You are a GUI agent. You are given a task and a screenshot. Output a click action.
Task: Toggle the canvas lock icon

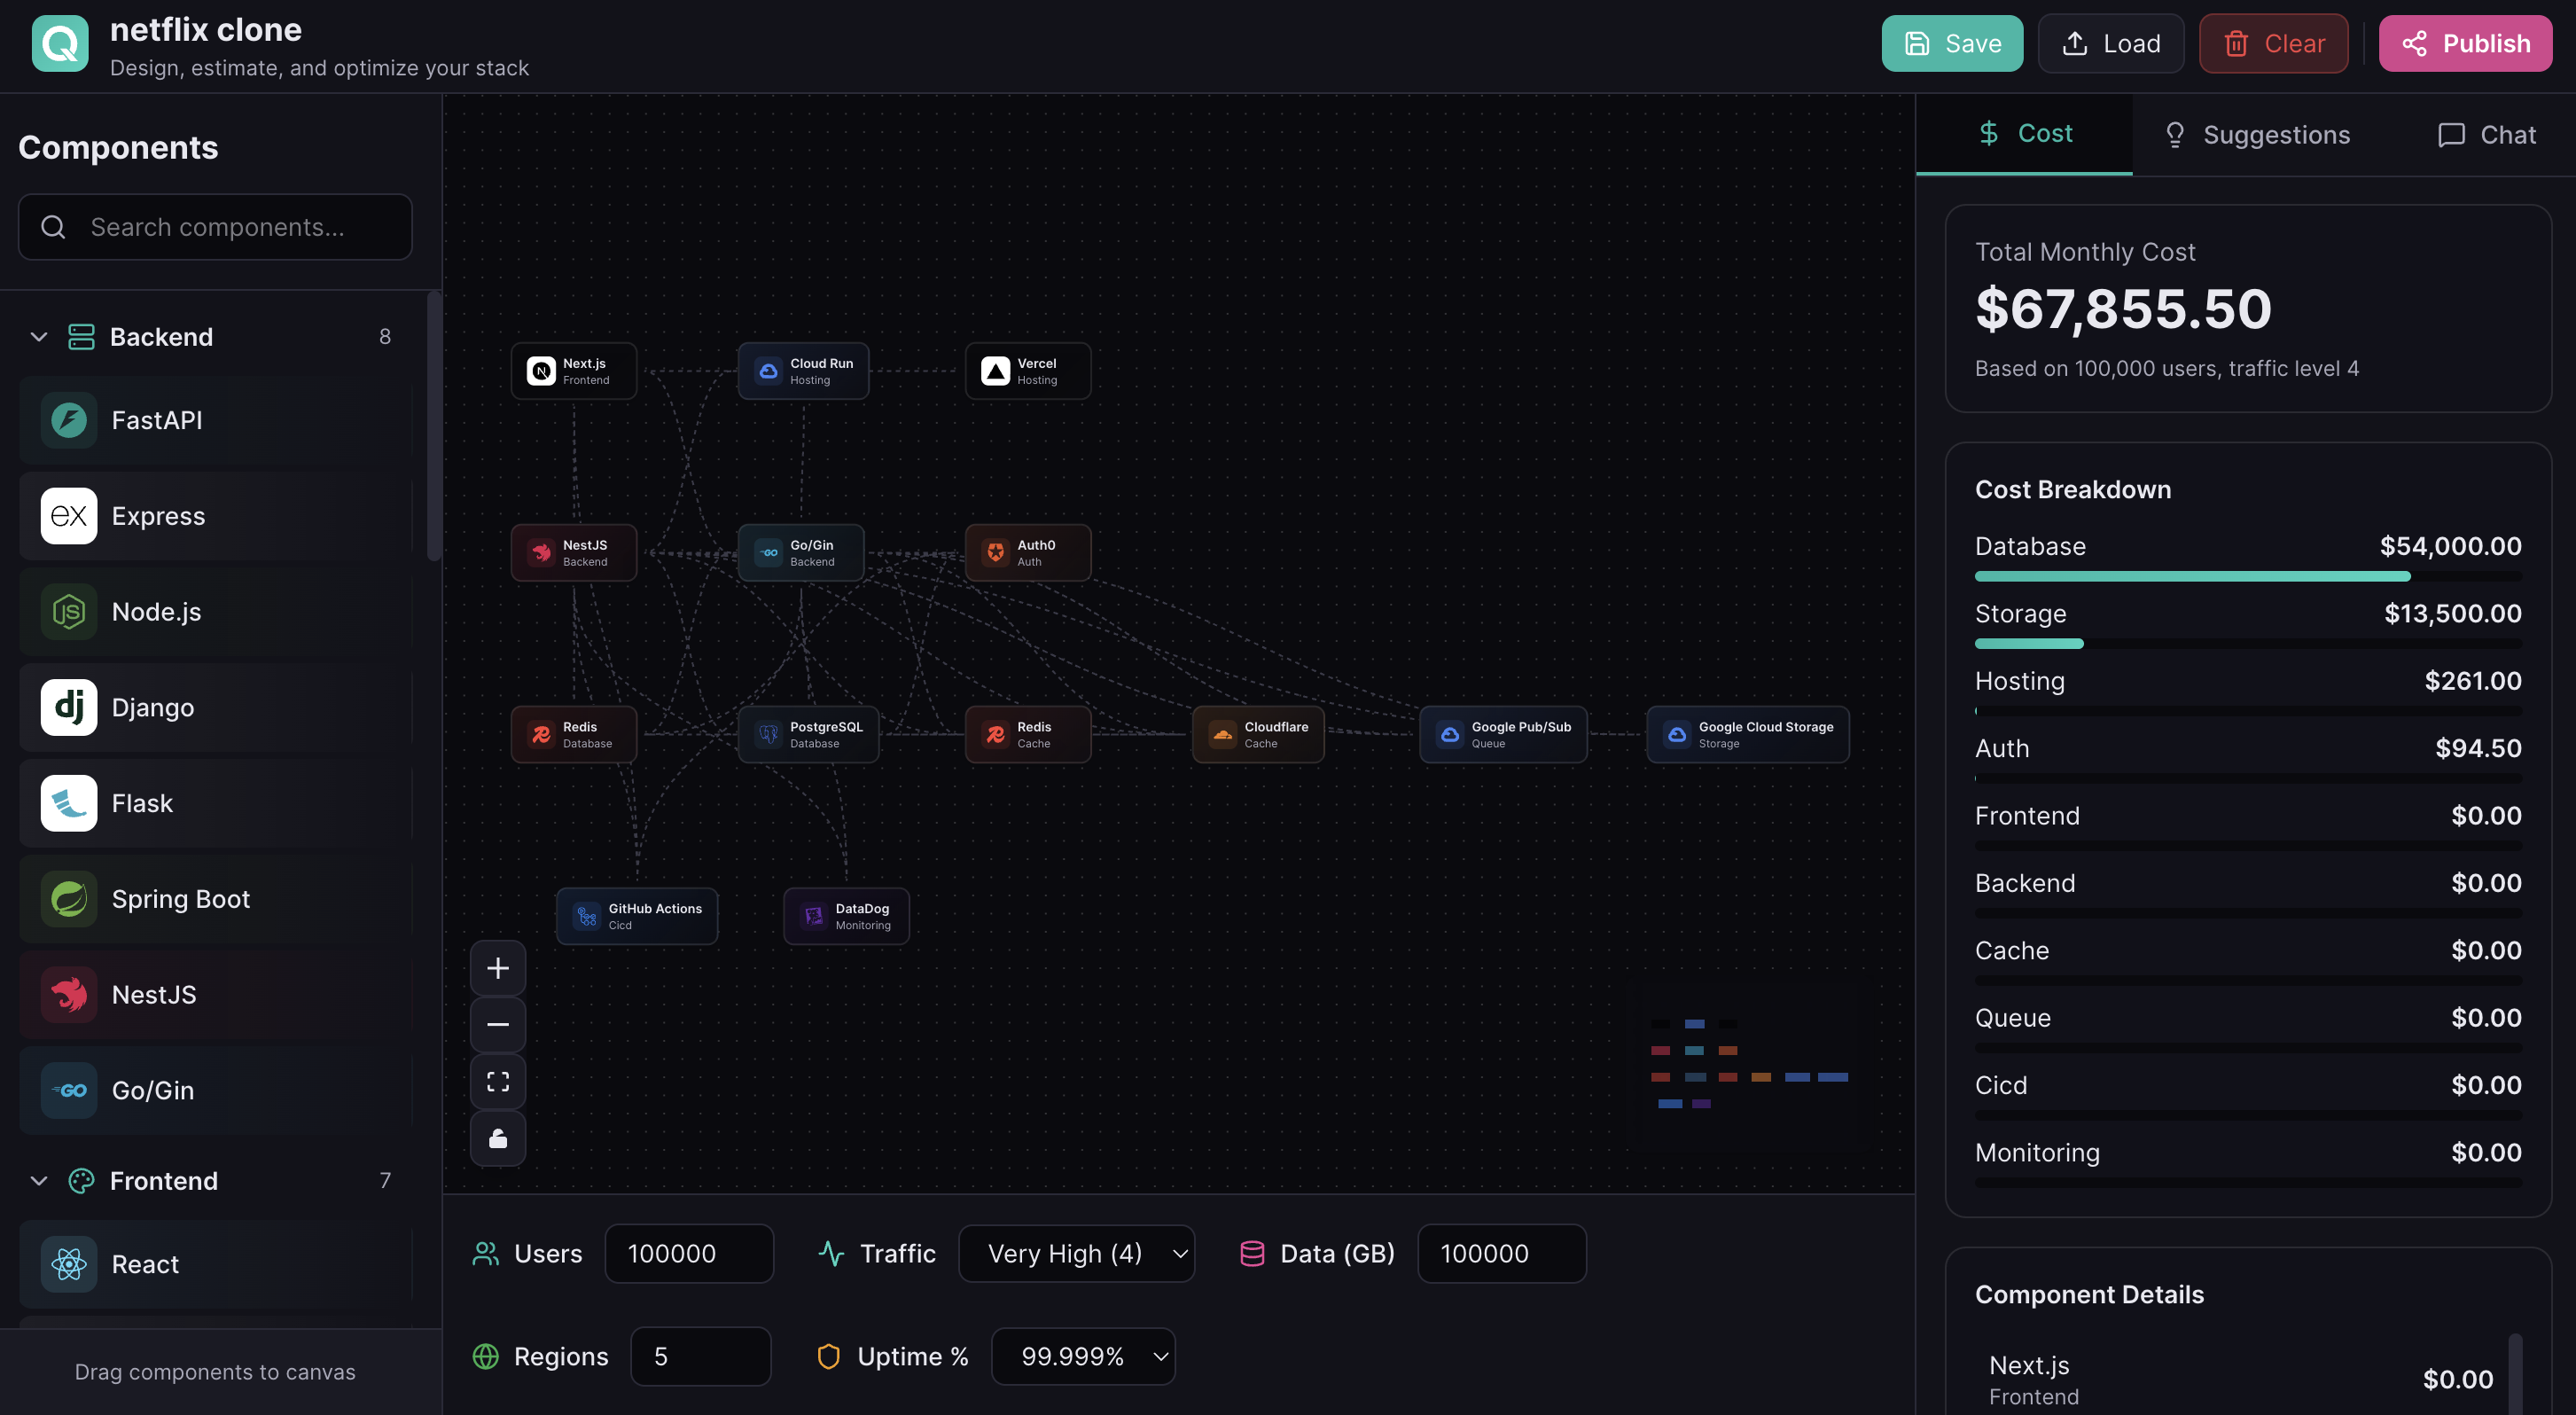(497, 1138)
